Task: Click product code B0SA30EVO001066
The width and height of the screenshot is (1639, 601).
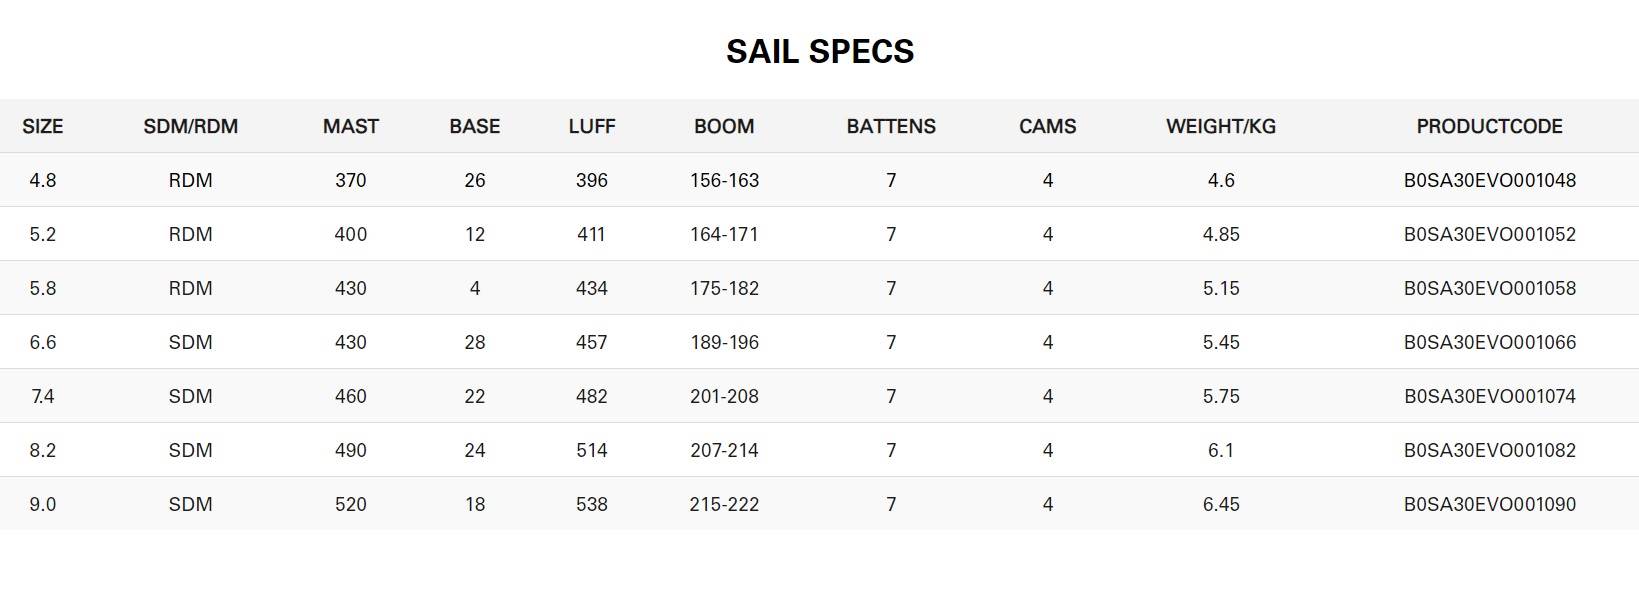Action: tap(1489, 343)
